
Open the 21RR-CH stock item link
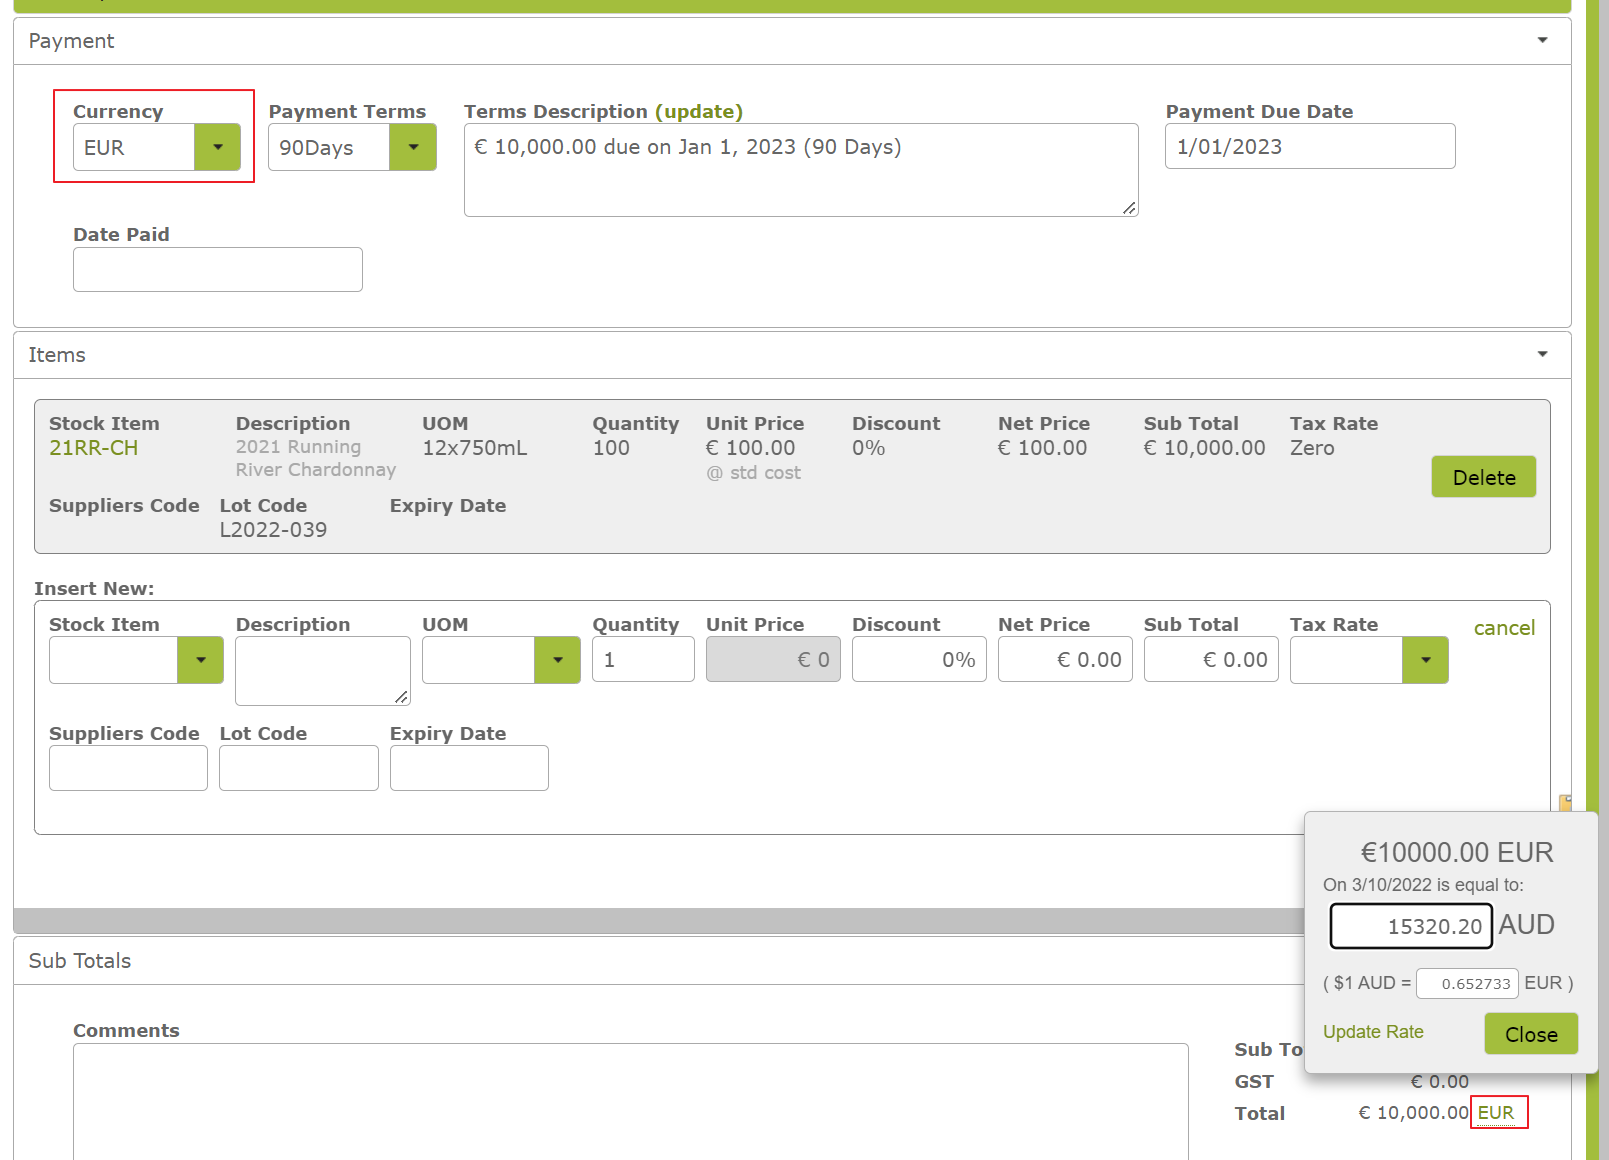point(93,448)
